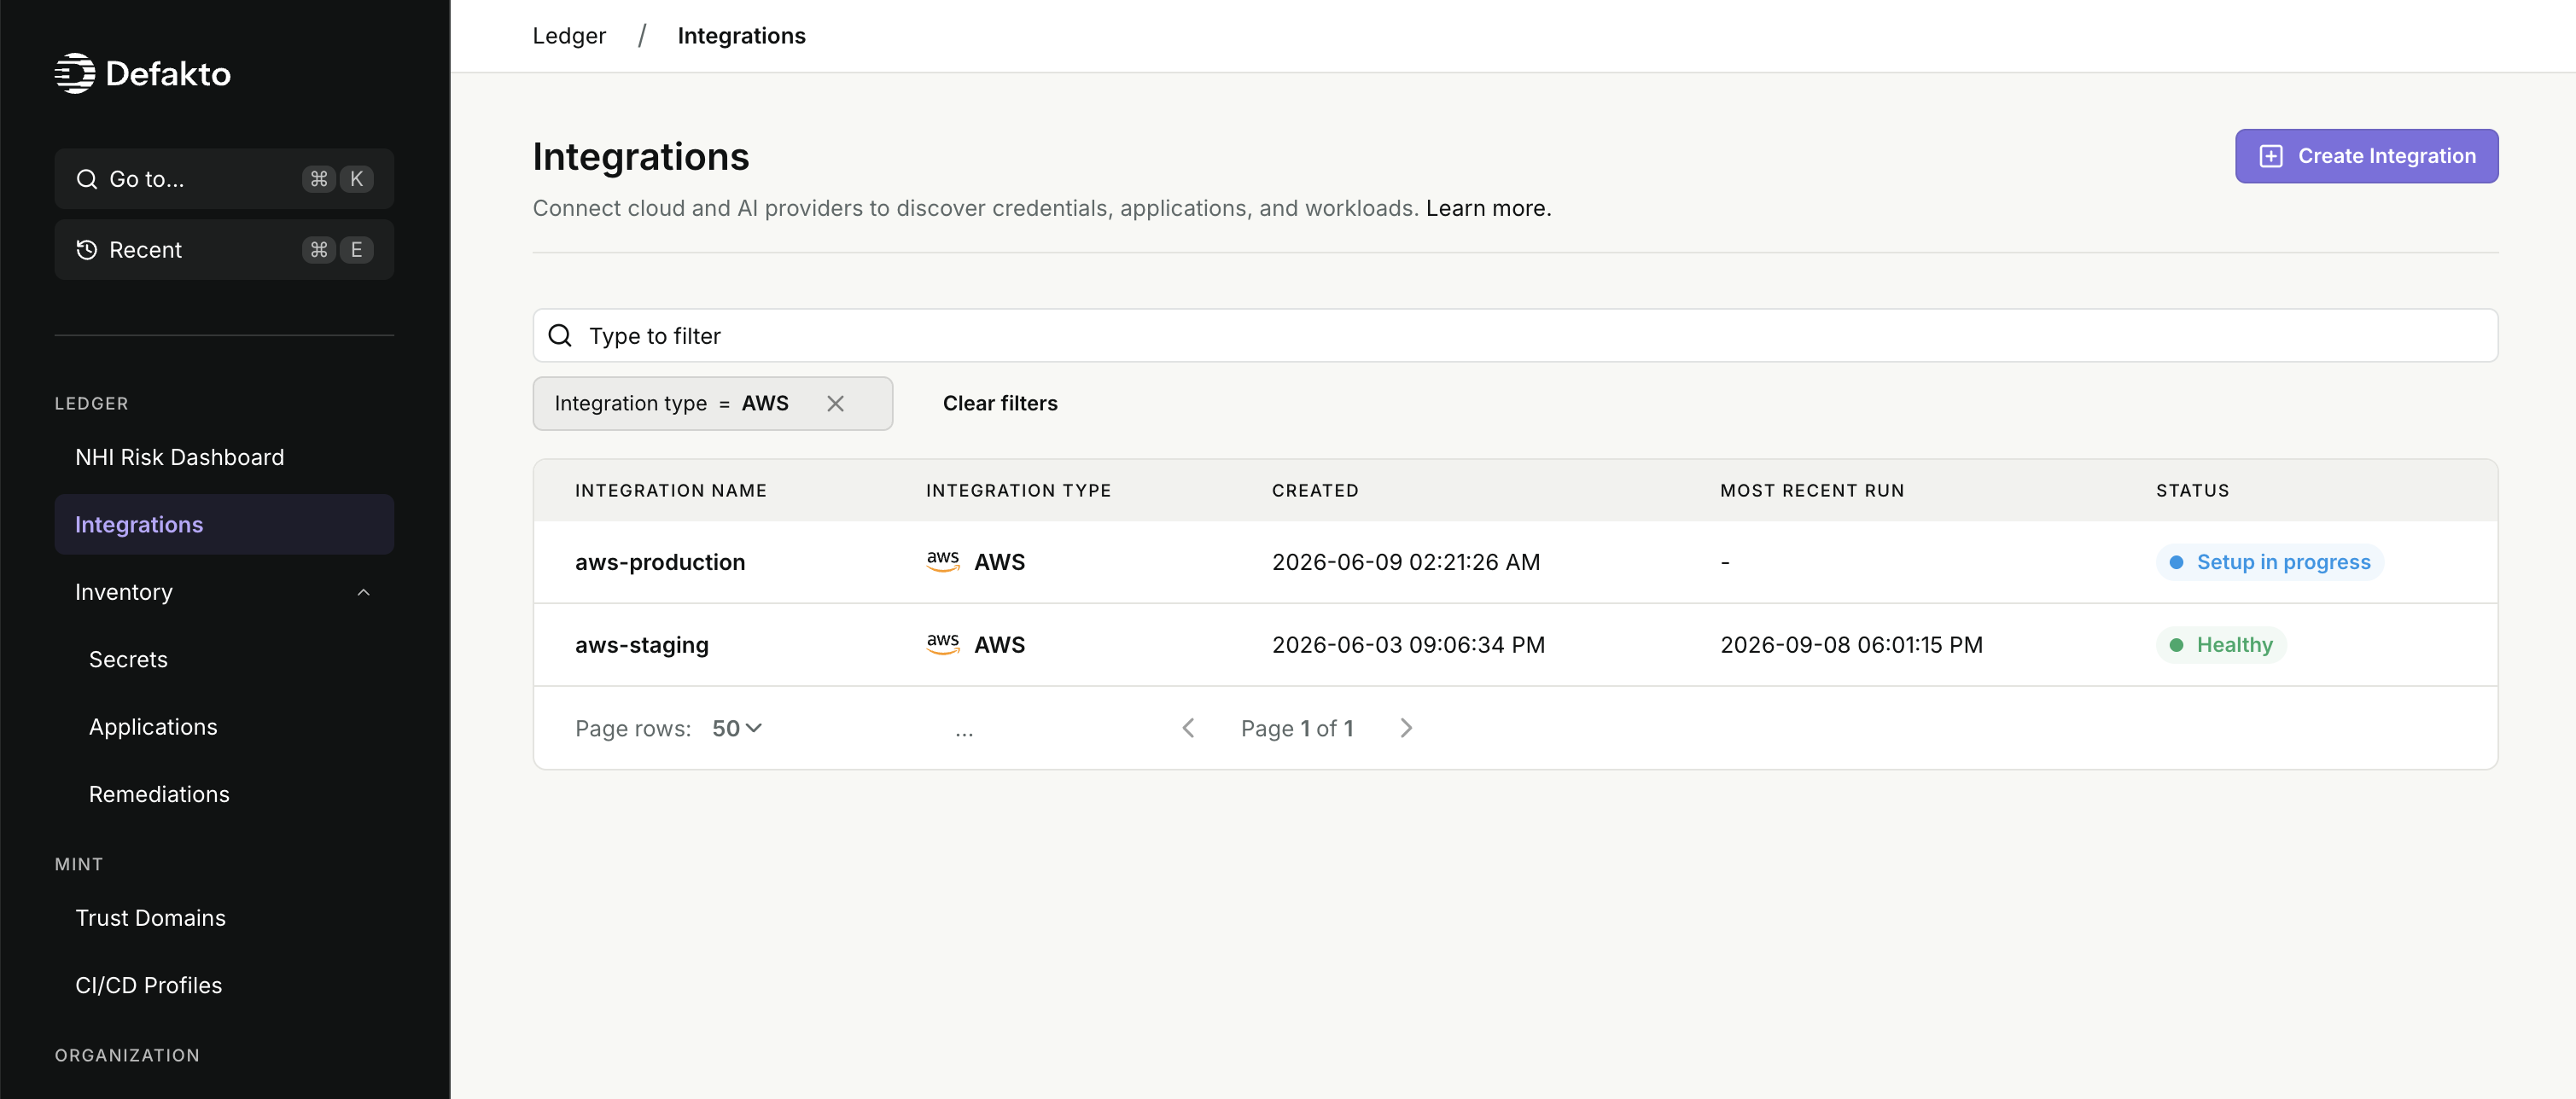Open Secrets under Inventory
This screenshot has width=2576, height=1099.
coord(128,659)
